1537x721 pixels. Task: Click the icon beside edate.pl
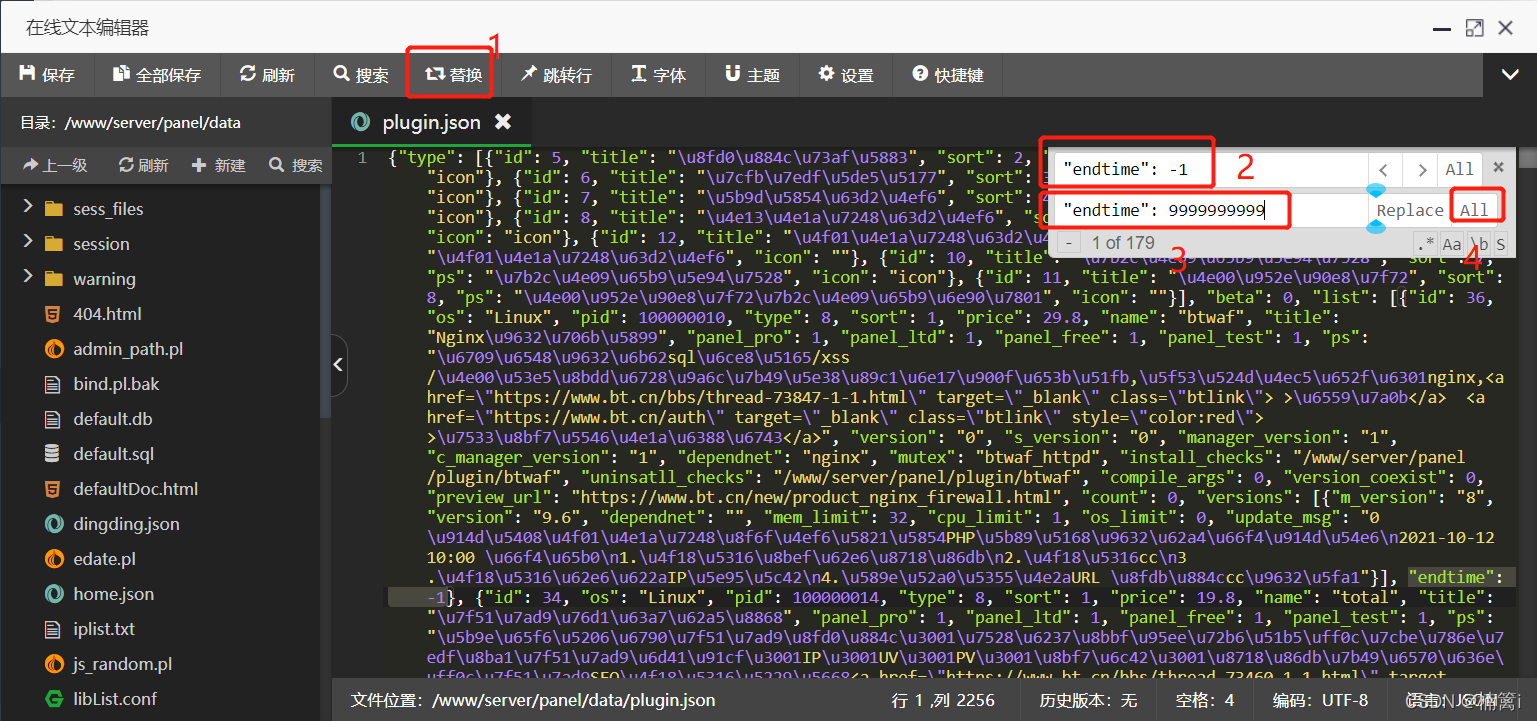[x=54, y=559]
